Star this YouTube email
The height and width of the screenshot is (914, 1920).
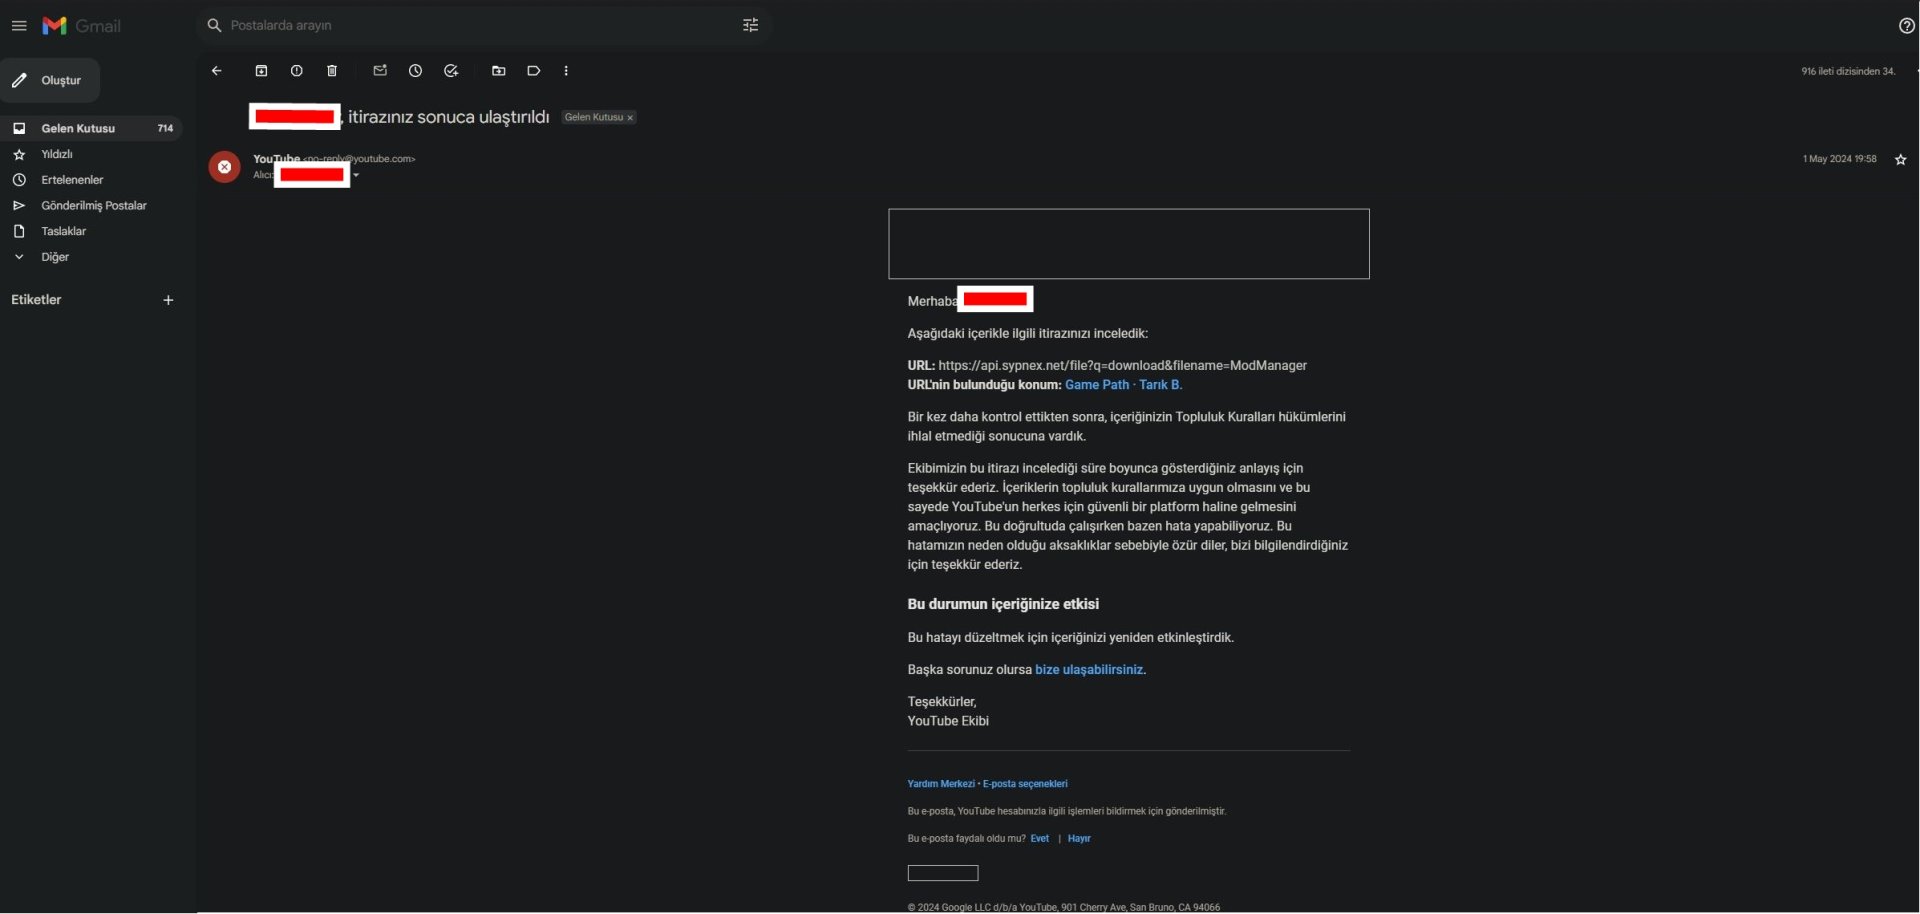1901,160
